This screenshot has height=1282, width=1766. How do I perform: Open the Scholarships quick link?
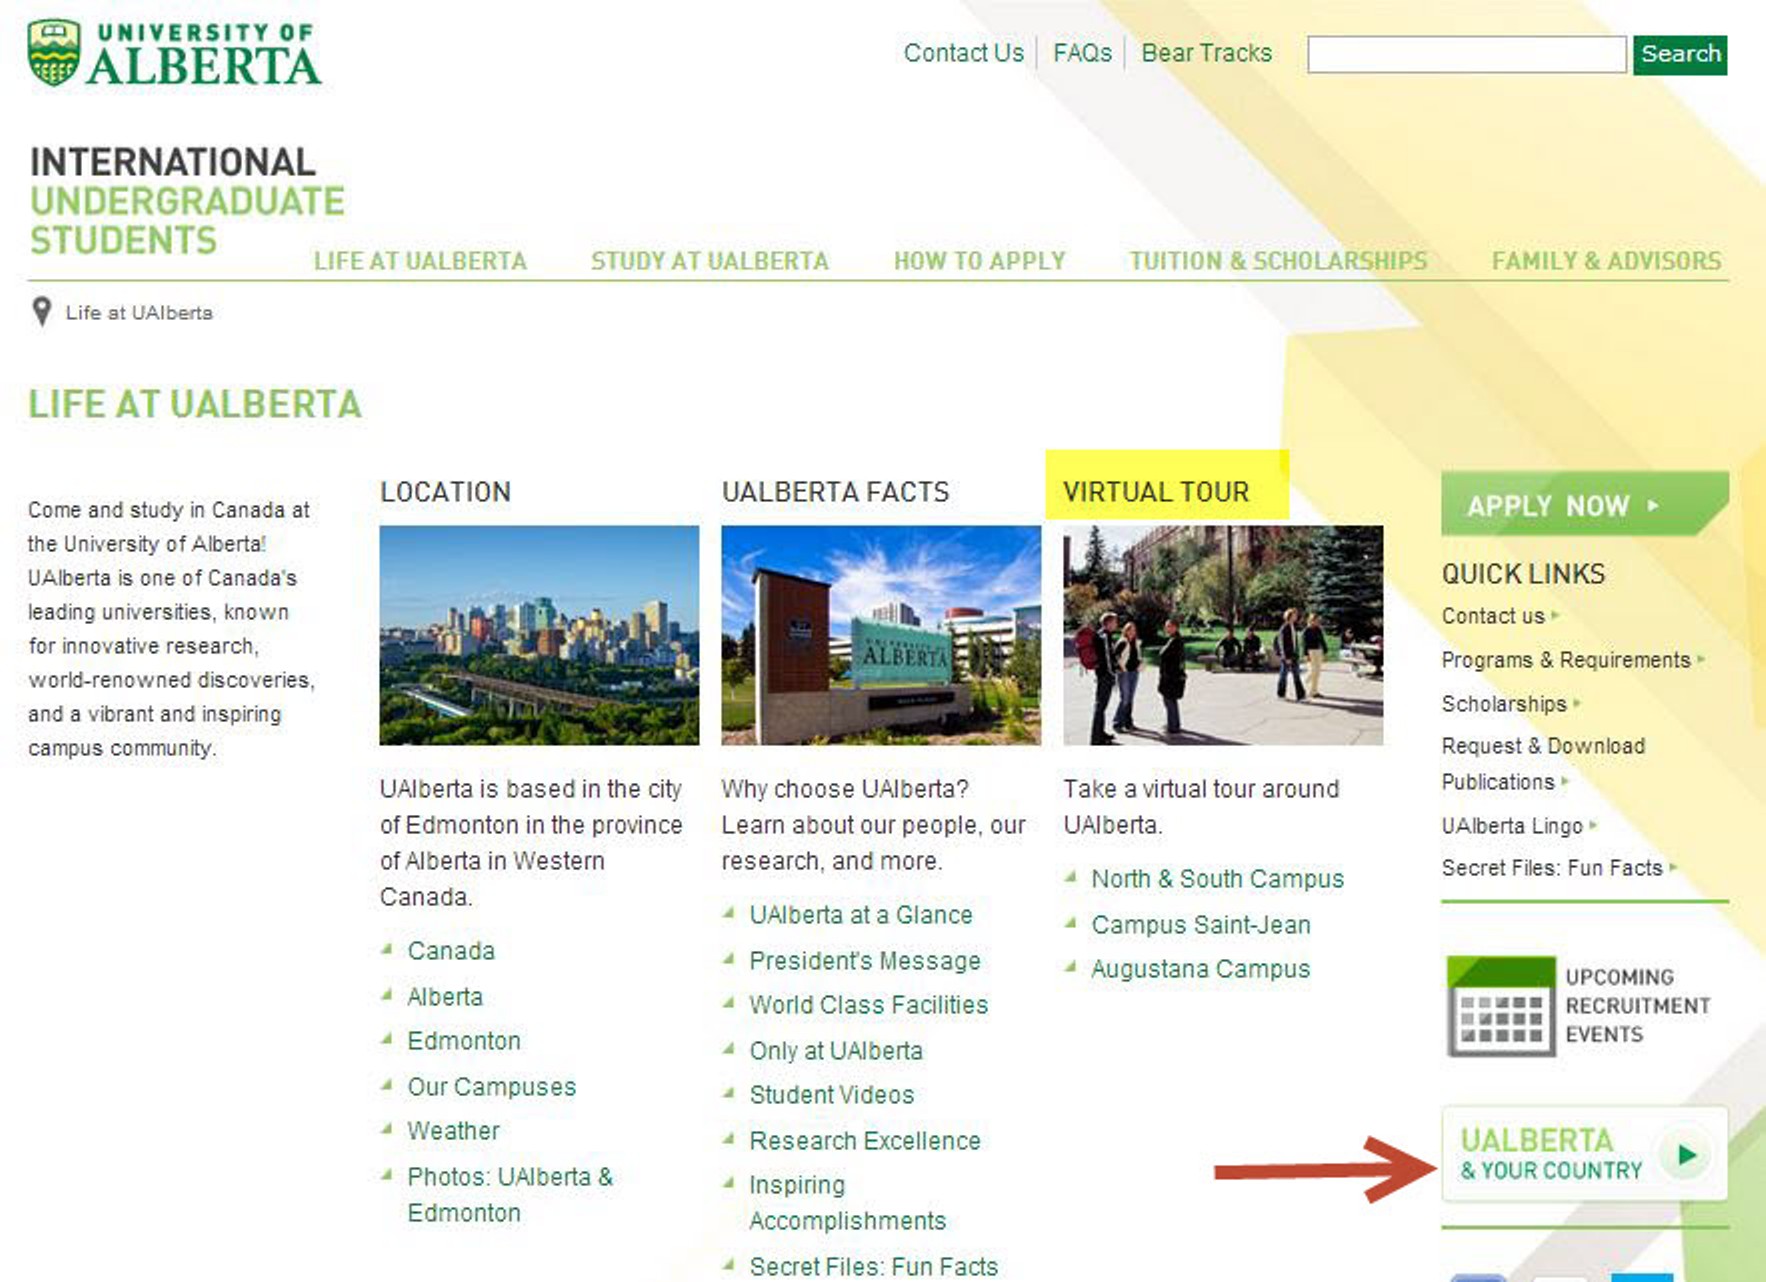(1504, 704)
